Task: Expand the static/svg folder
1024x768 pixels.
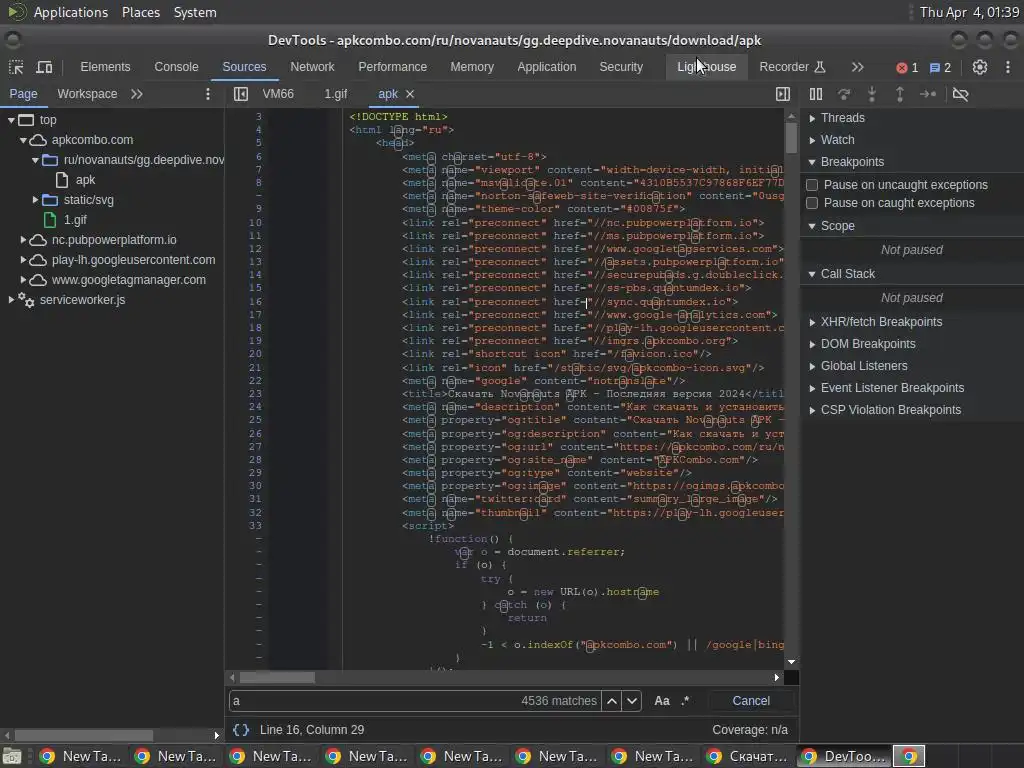Action: tap(36, 200)
